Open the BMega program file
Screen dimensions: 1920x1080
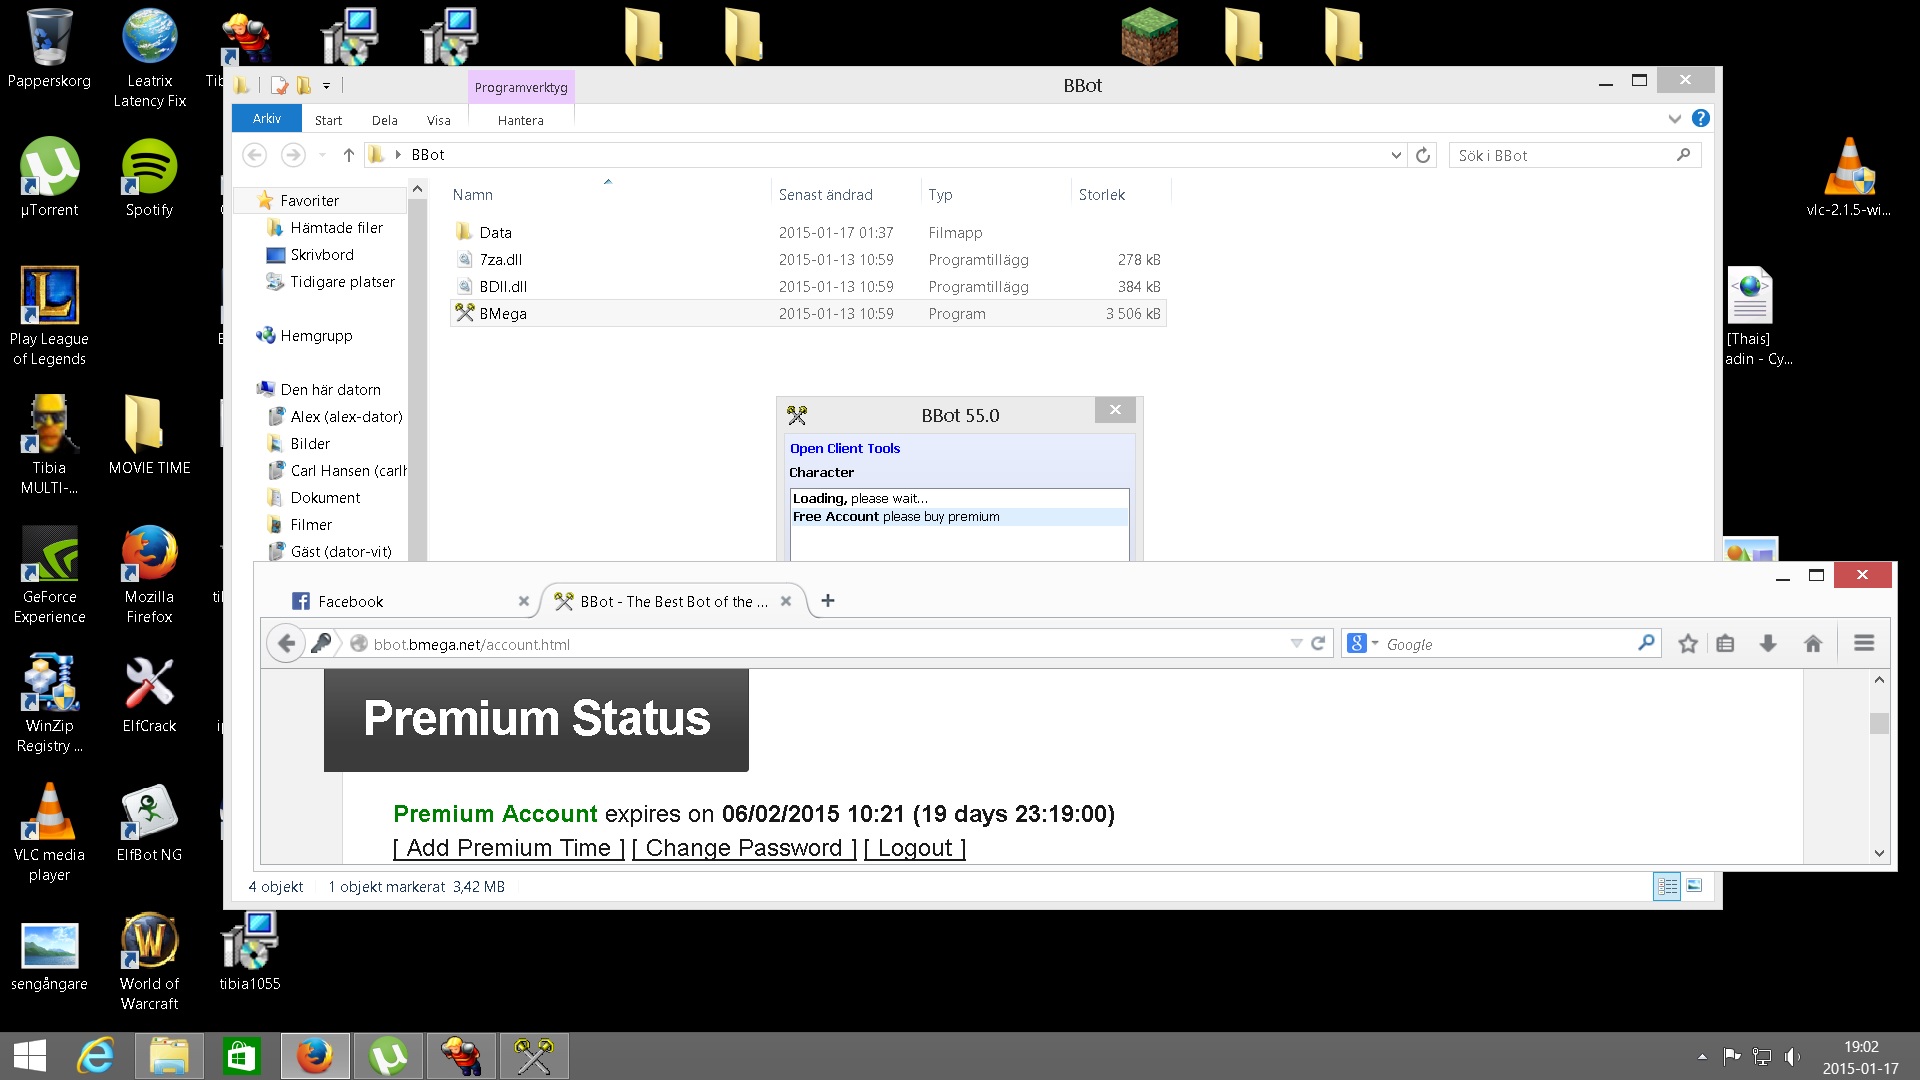click(x=502, y=314)
